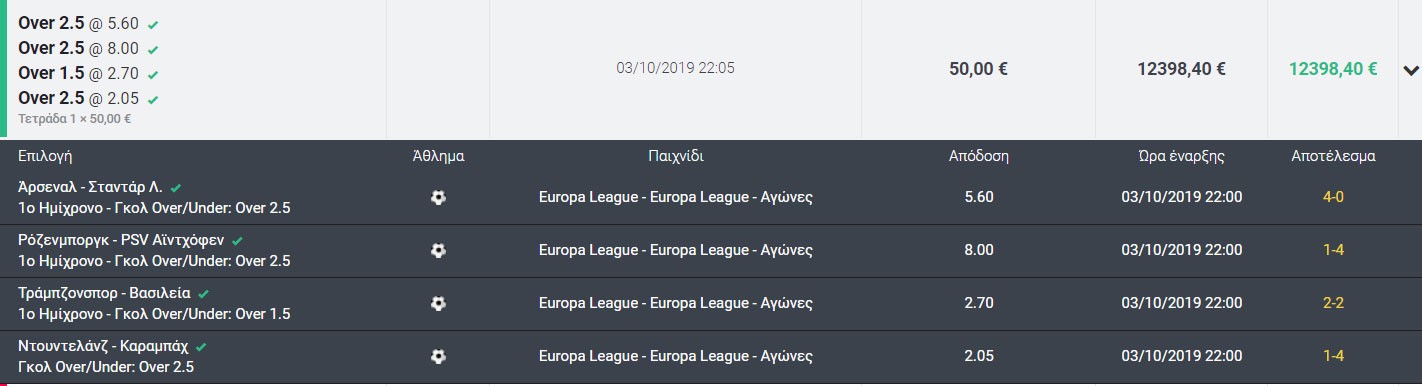
Task: Sort by the Απόδοση column header
Action: coord(979,156)
